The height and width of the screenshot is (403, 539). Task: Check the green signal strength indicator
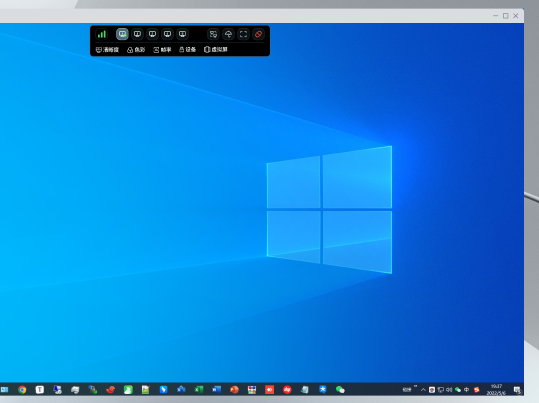[x=102, y=34]
